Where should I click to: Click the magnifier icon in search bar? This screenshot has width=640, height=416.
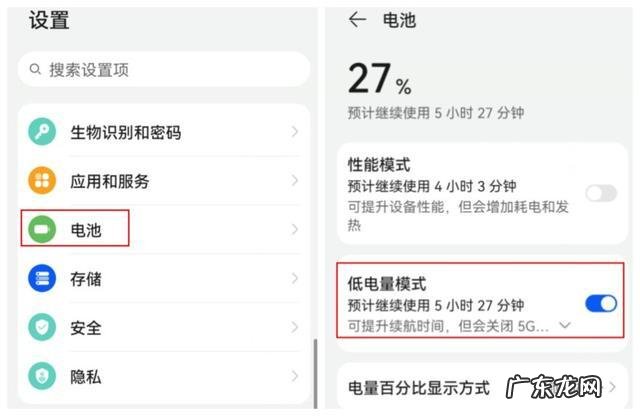(x=36, y=70)
